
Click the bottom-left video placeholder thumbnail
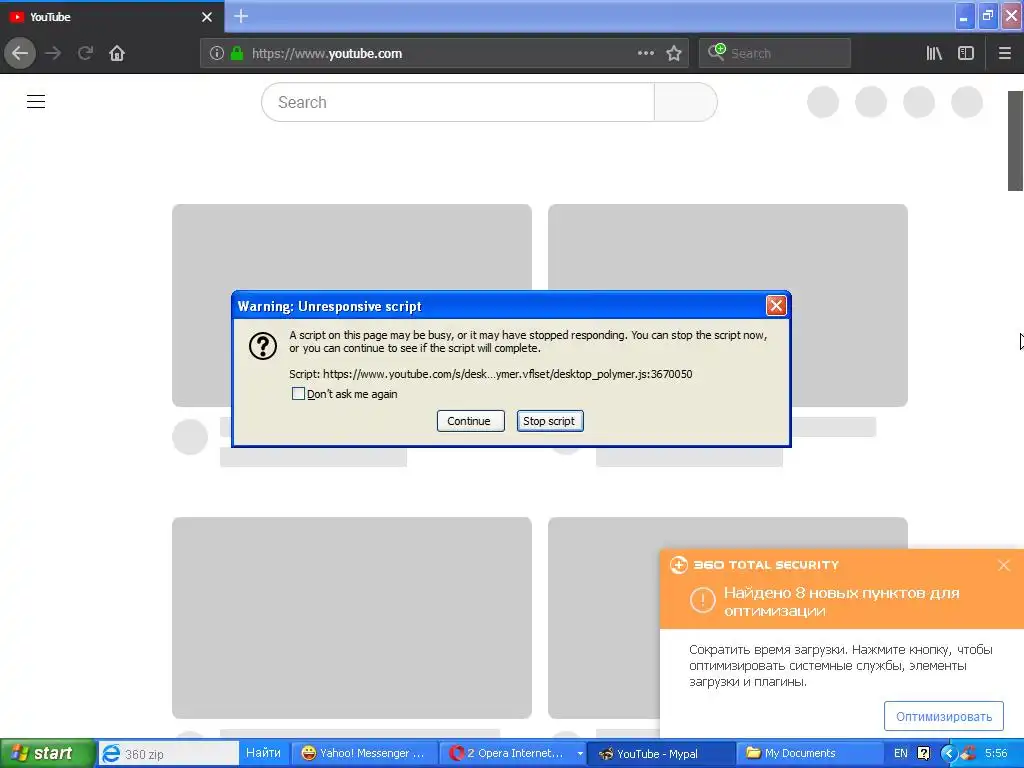[x=352, y=618]
